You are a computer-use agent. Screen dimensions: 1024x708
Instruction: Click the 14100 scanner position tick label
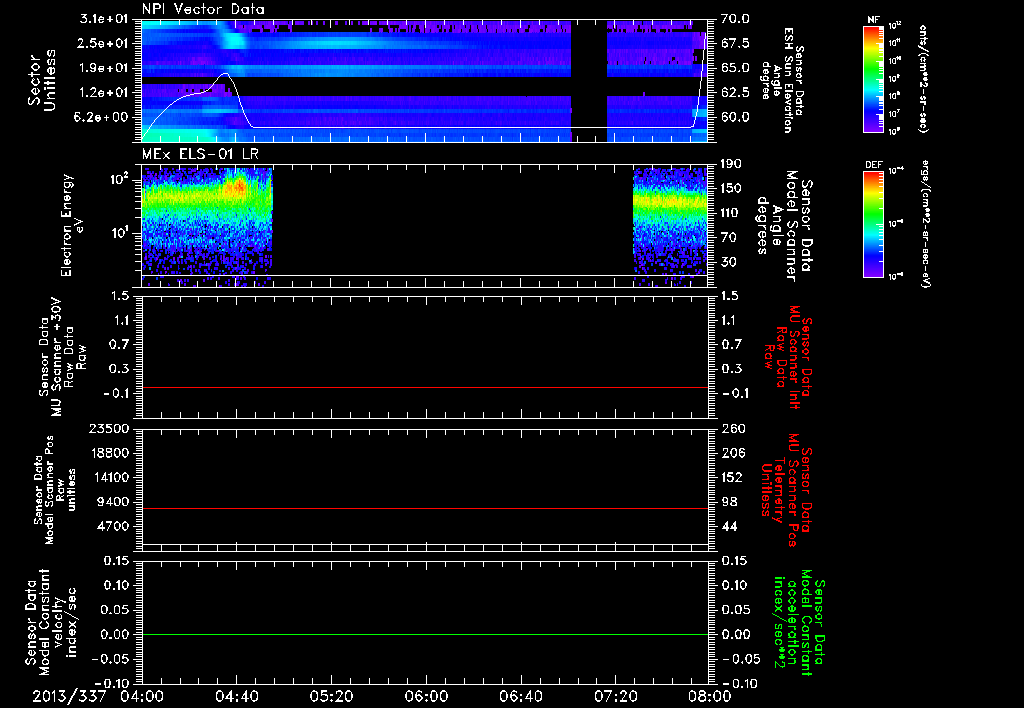(x=108, y=477)
